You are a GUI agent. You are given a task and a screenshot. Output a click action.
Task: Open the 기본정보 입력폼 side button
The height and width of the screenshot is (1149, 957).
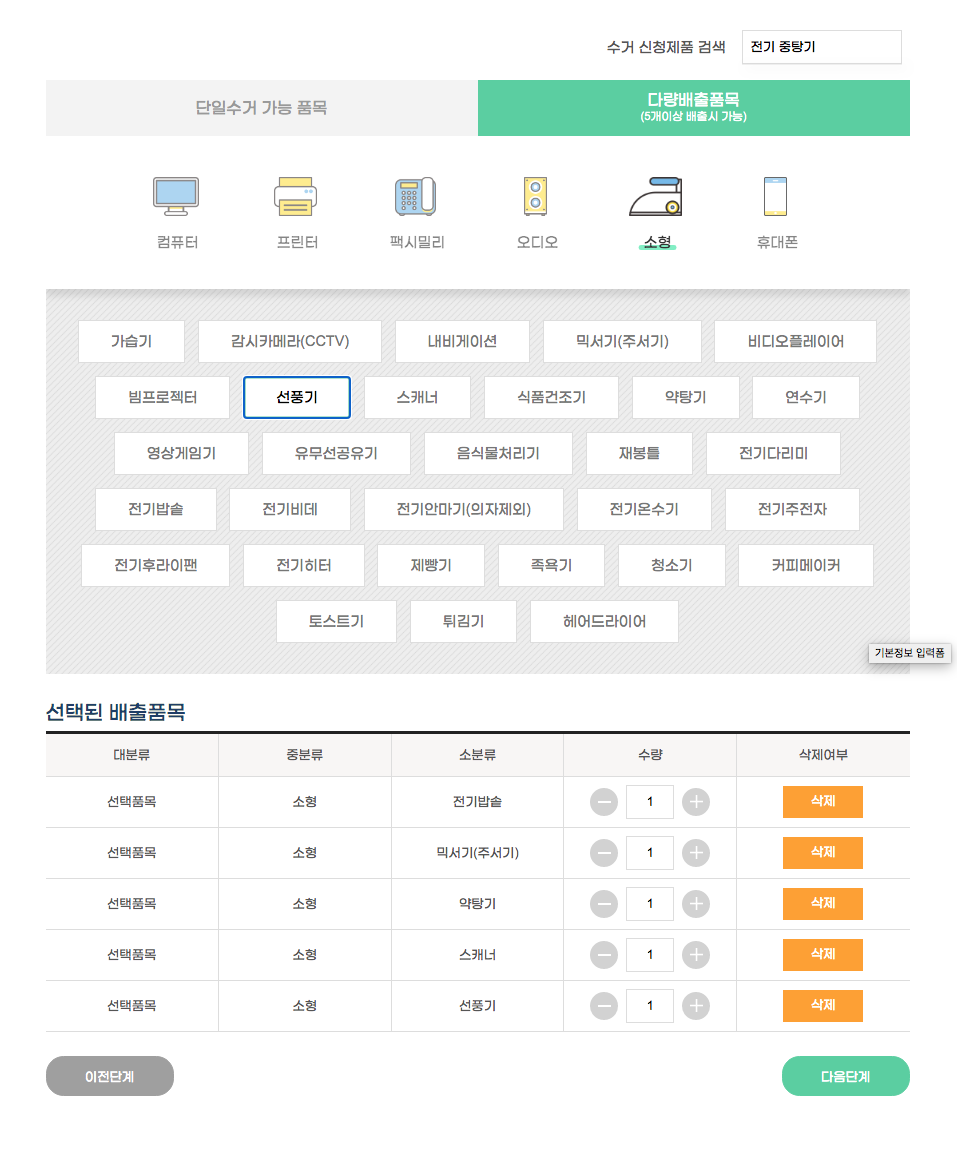(x=909, y=653)
